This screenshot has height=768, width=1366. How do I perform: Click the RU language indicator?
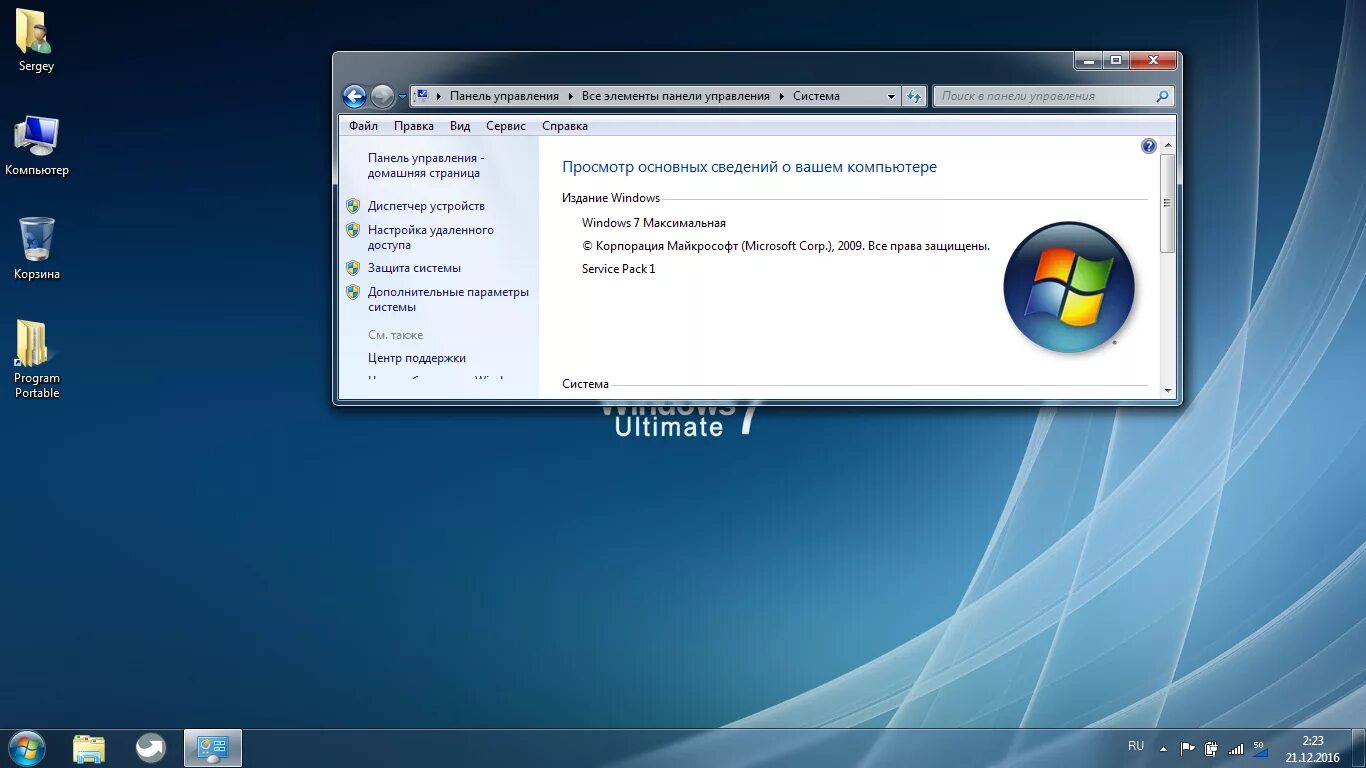tap(1136, 746)
